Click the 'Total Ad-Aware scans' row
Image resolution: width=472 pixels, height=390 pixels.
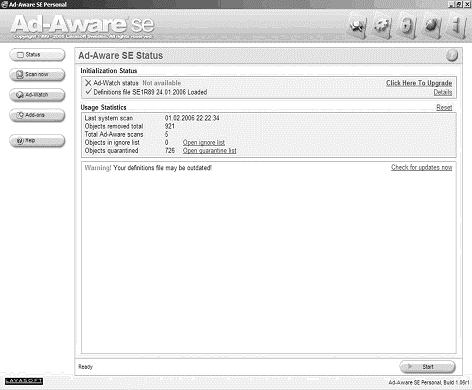[127, 134]
